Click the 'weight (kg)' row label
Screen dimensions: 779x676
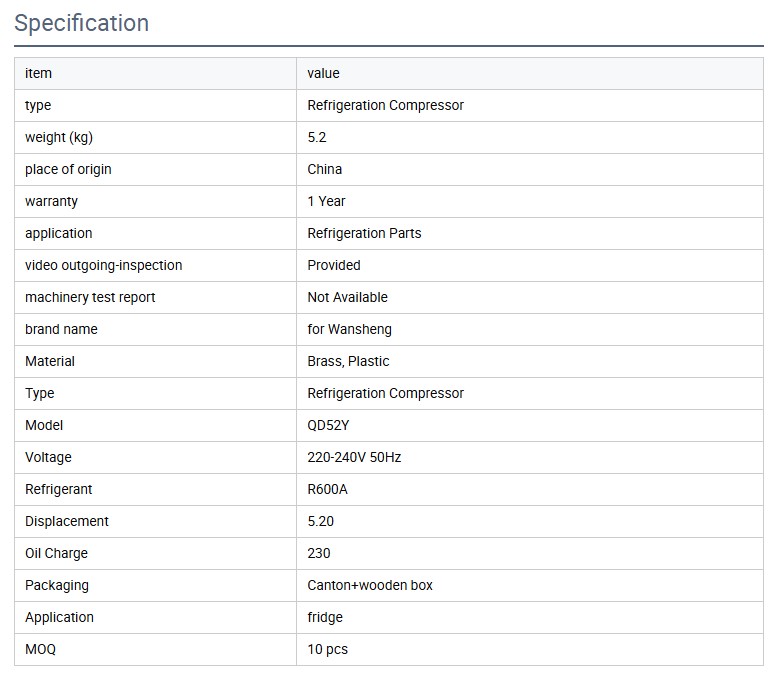(59, 137)
